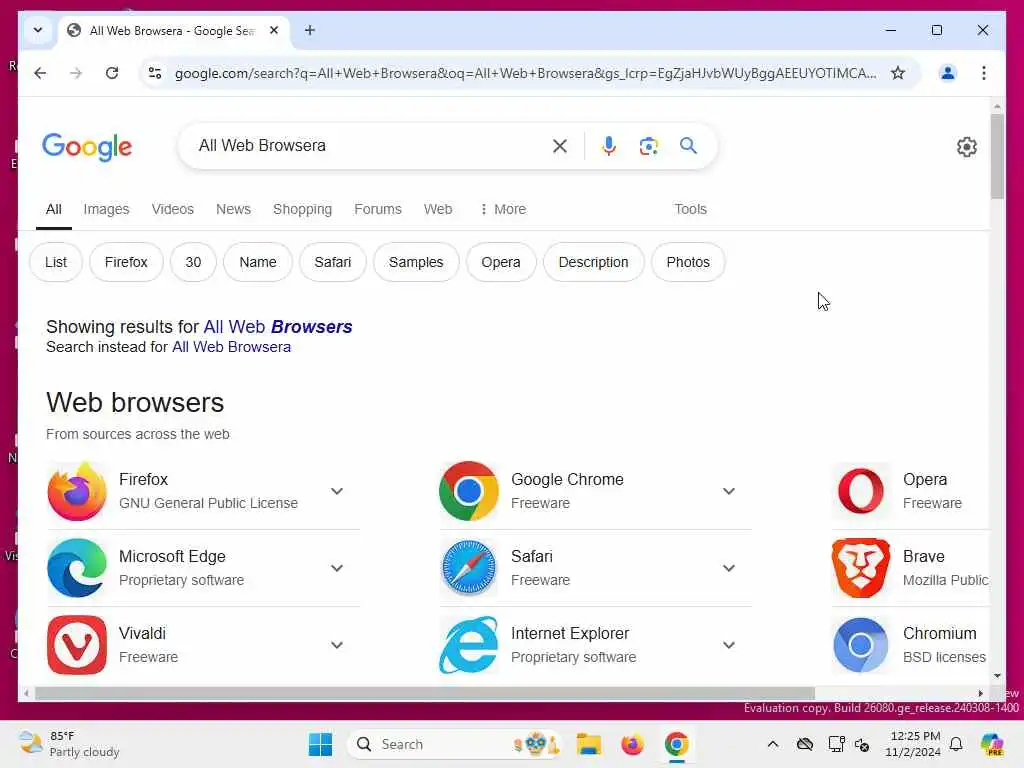
Task: Apply the Opera filter chip
Action: coord(501,262)
